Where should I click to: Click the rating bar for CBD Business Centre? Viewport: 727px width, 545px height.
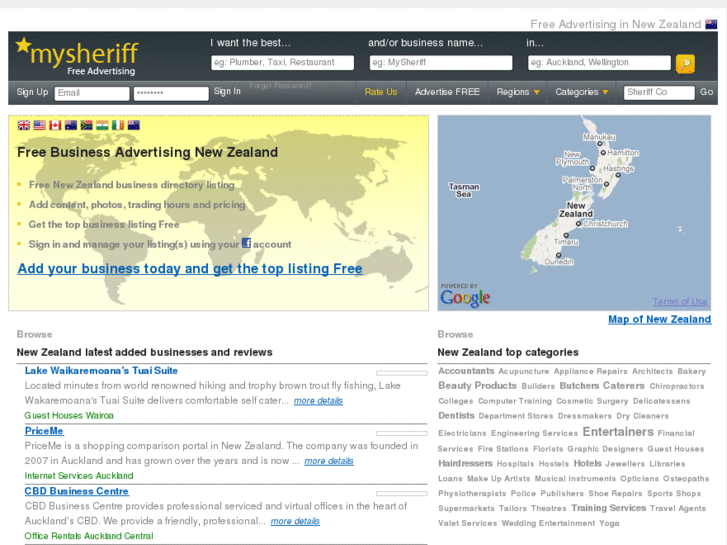coord(402,494)
